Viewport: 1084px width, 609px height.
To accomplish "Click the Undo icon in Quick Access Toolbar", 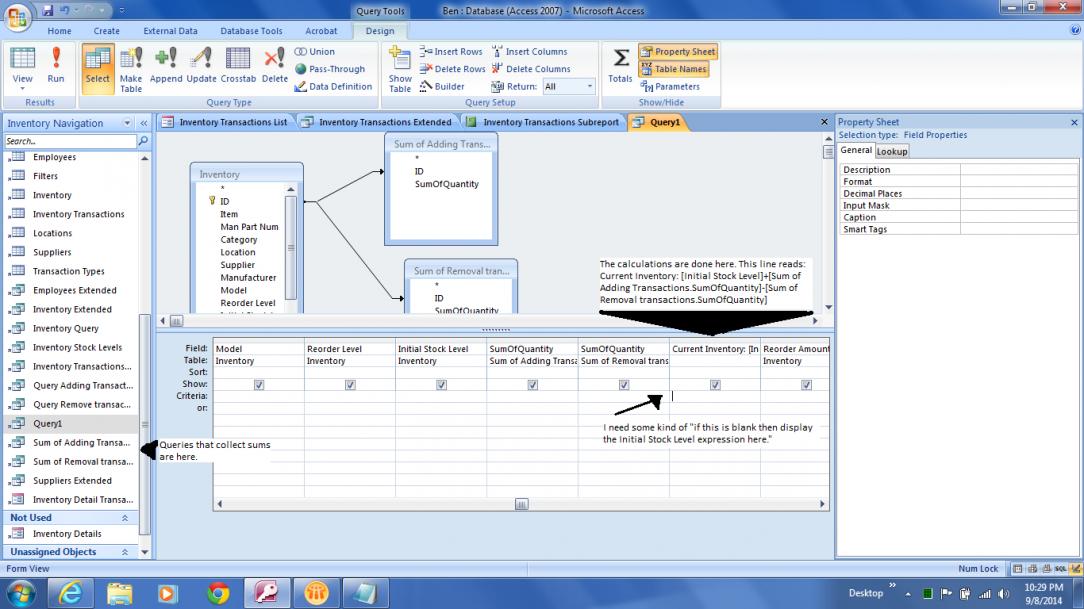I will pyautogui.click(x=65, y=10).
